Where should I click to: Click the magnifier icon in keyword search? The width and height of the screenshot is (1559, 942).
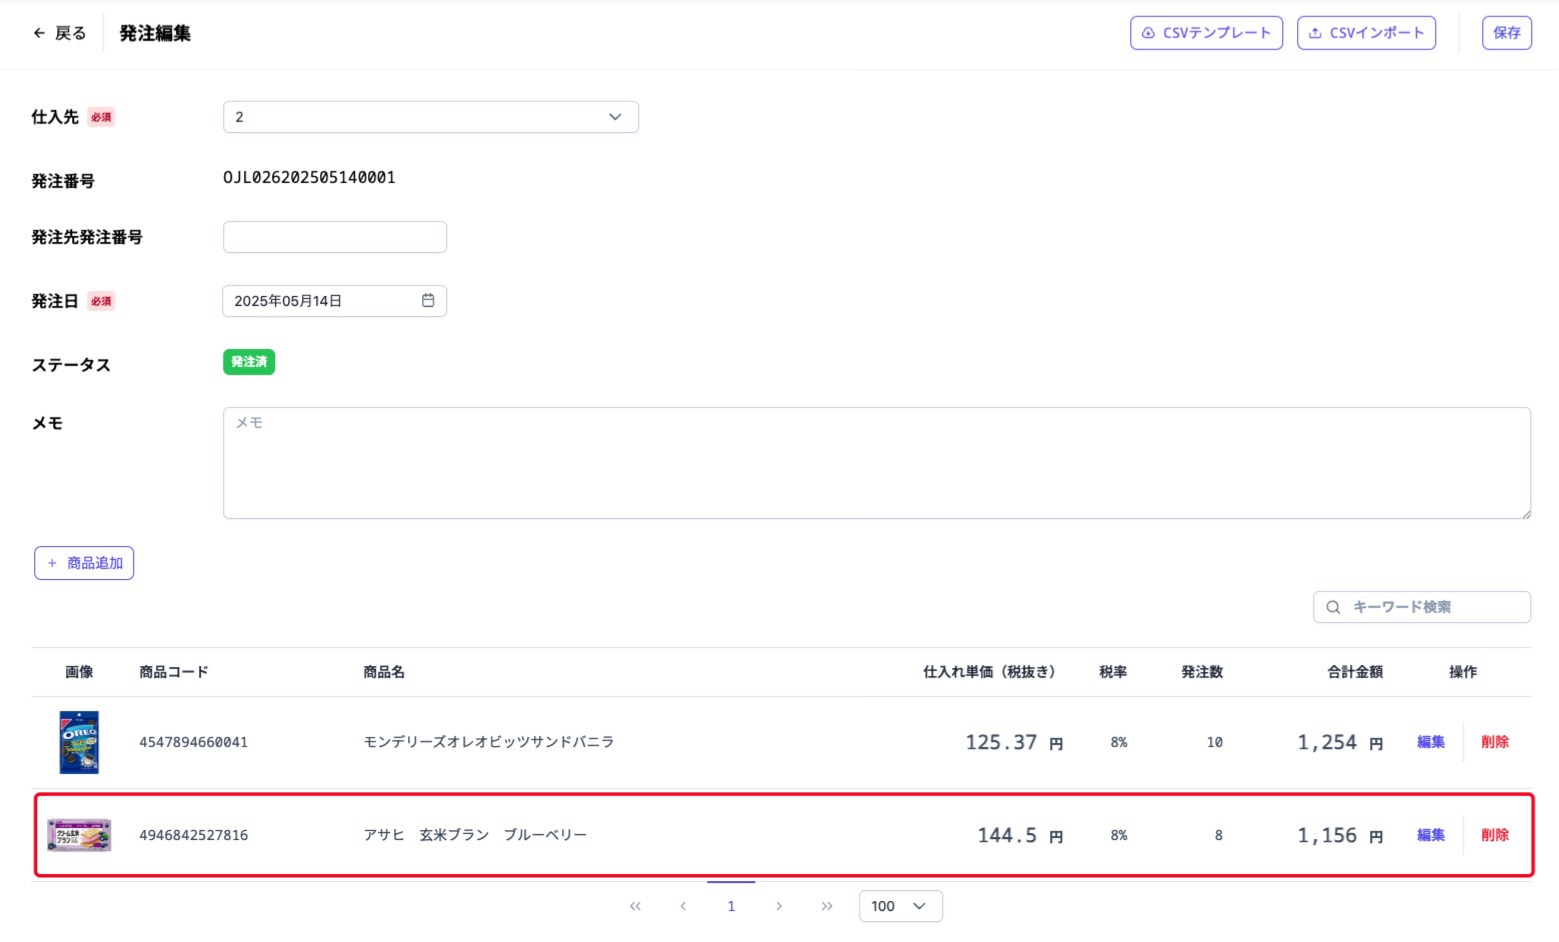coord(1333,607)
